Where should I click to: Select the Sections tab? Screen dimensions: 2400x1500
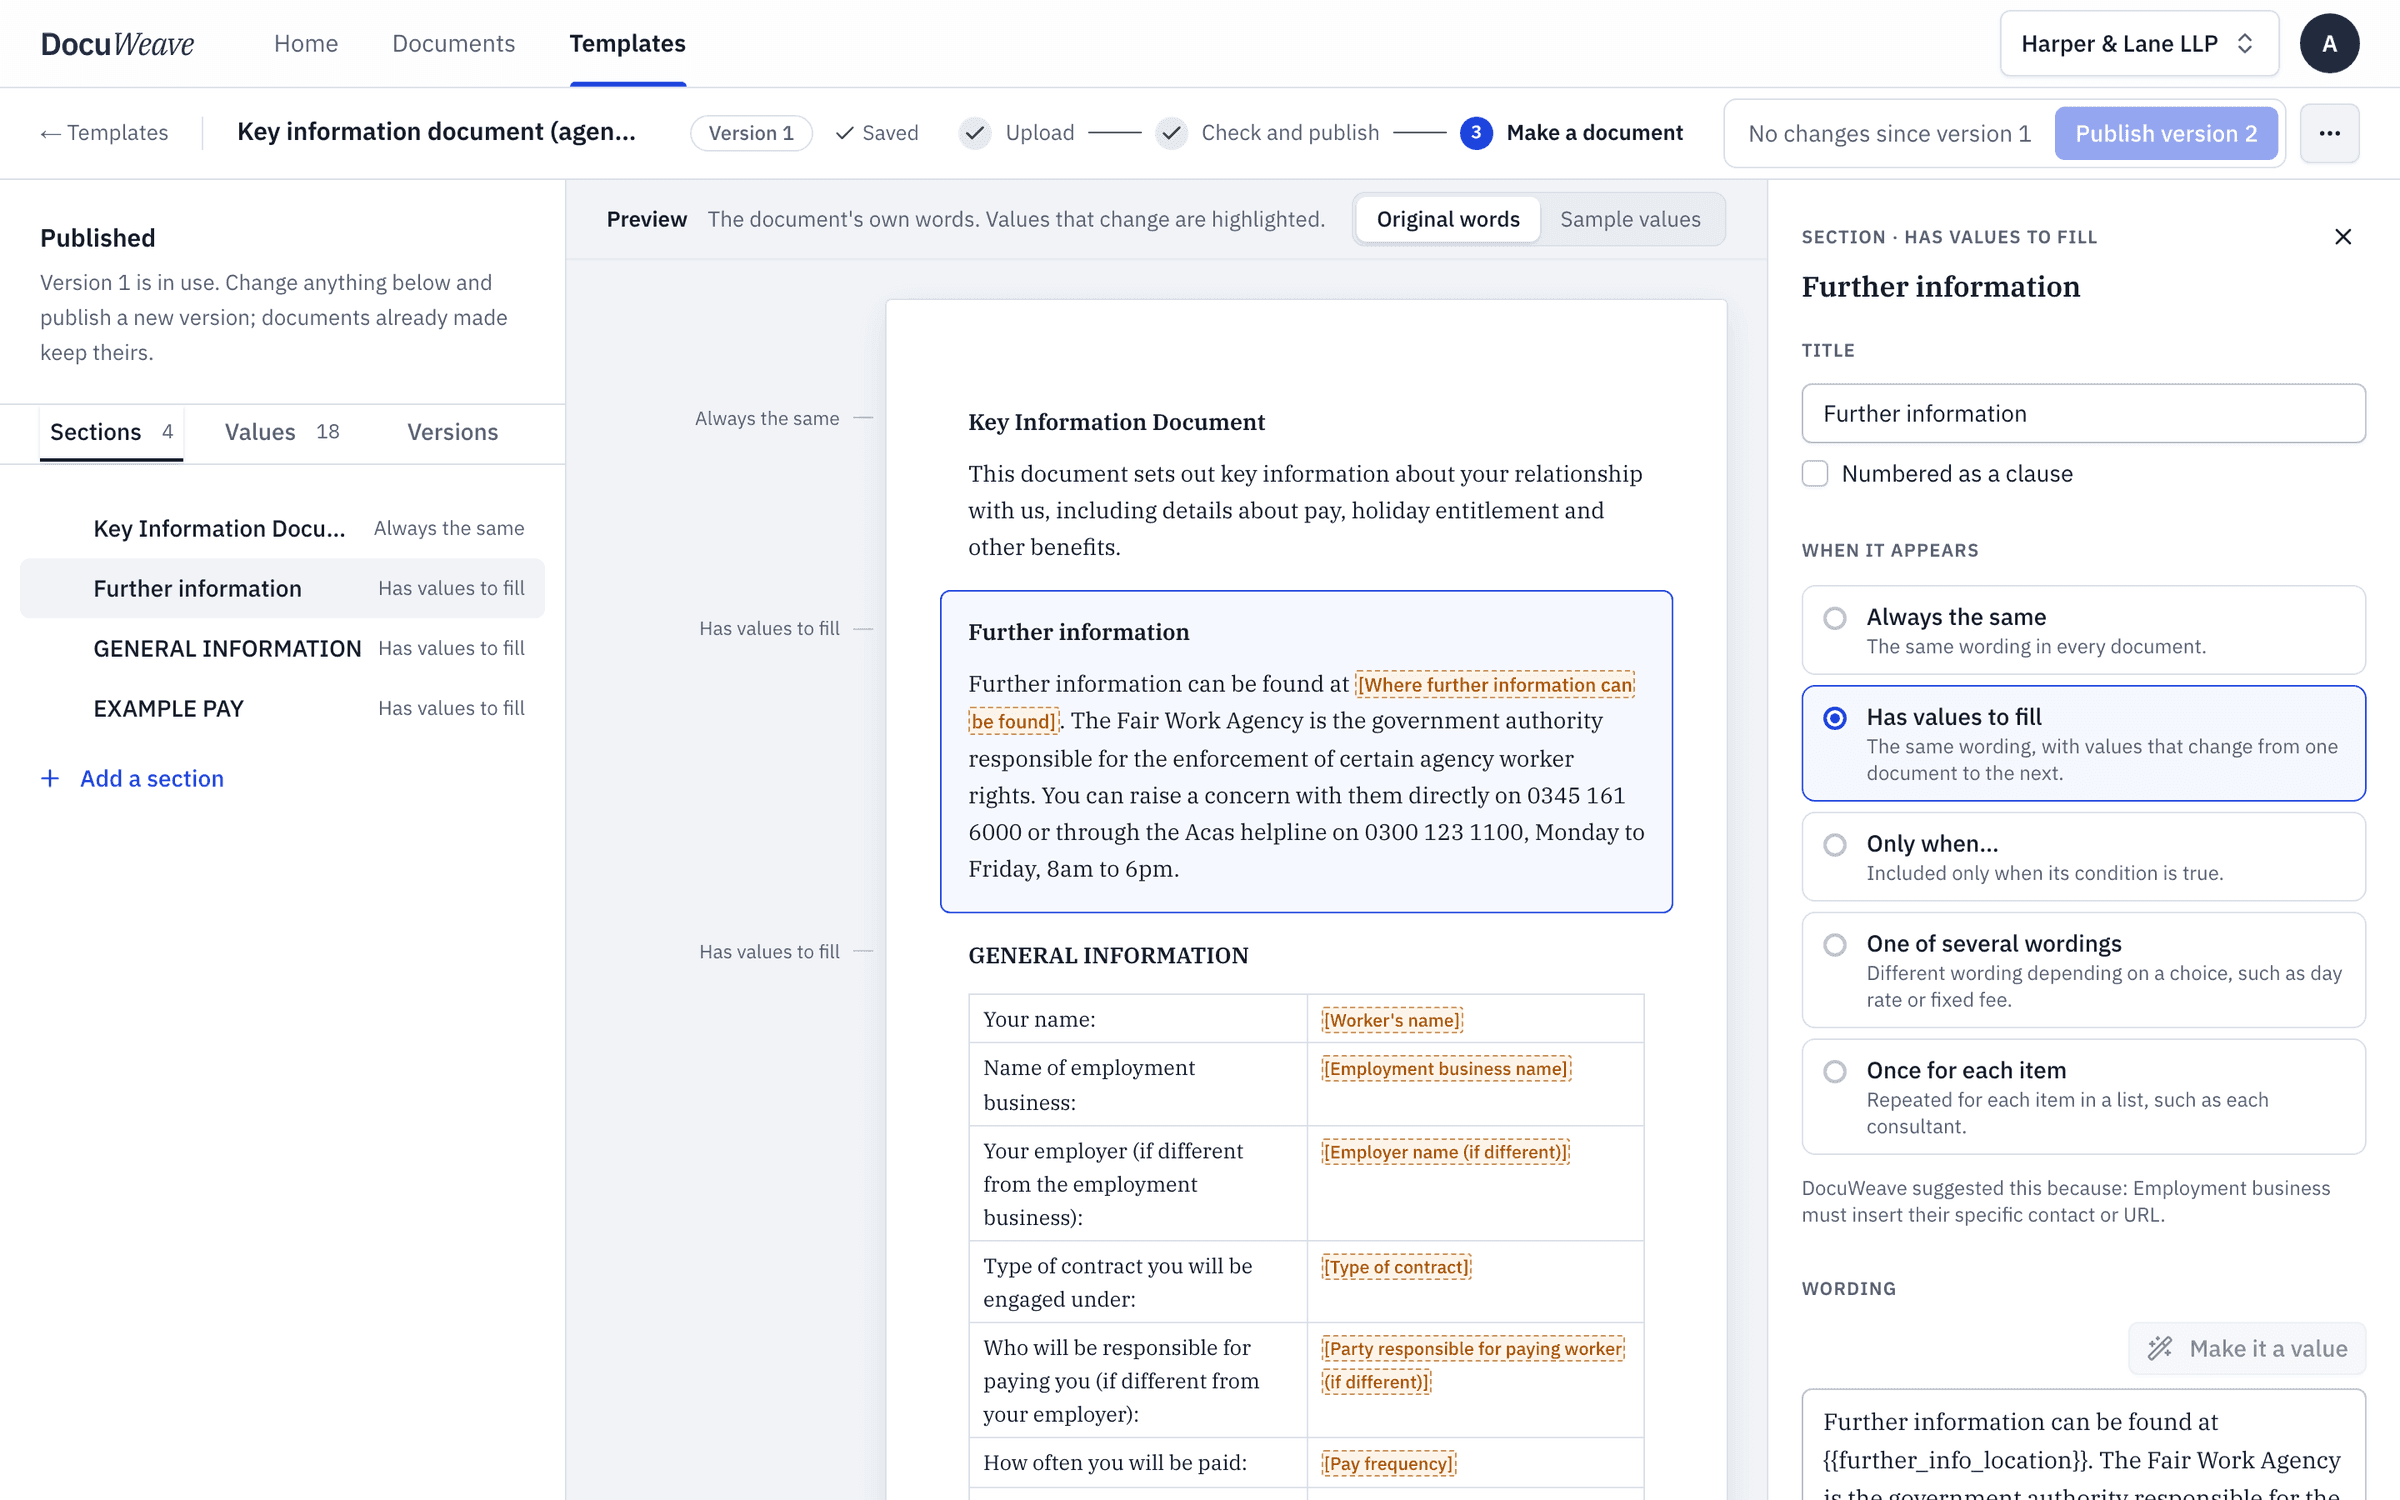(111, 432)
